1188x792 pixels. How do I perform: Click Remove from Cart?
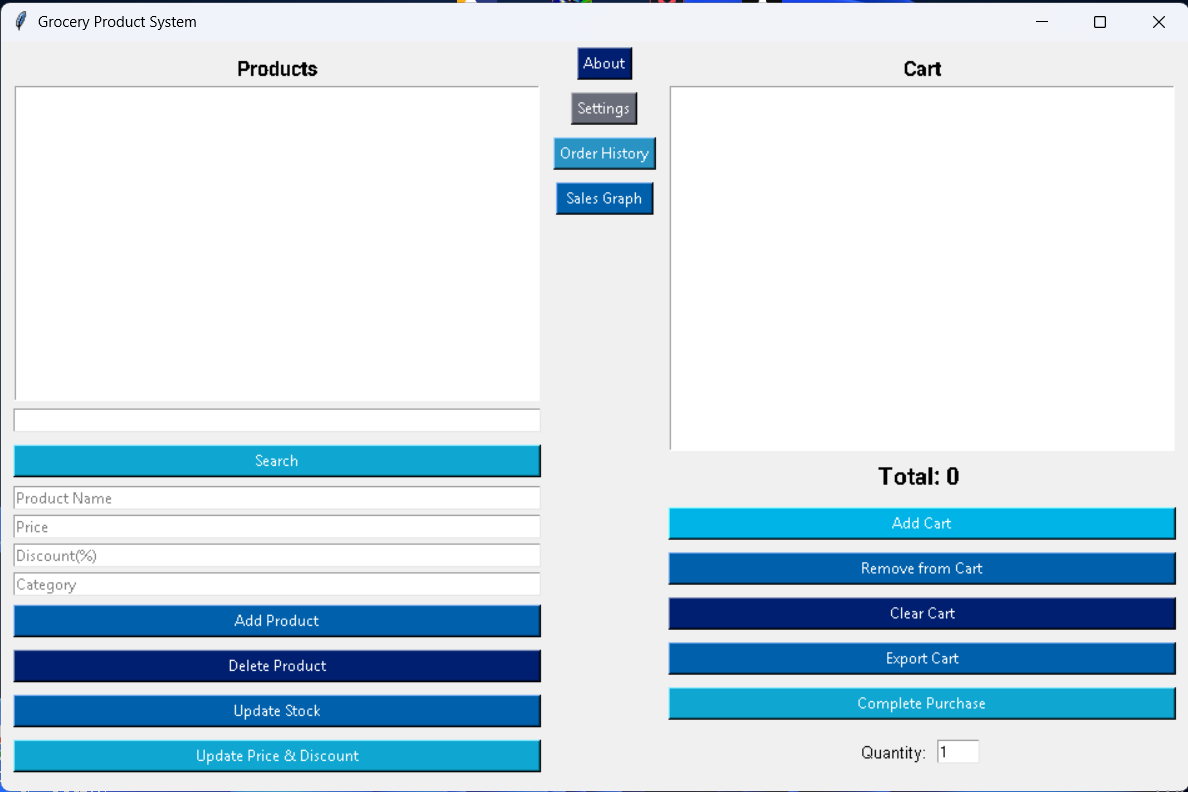coord(921,568)
